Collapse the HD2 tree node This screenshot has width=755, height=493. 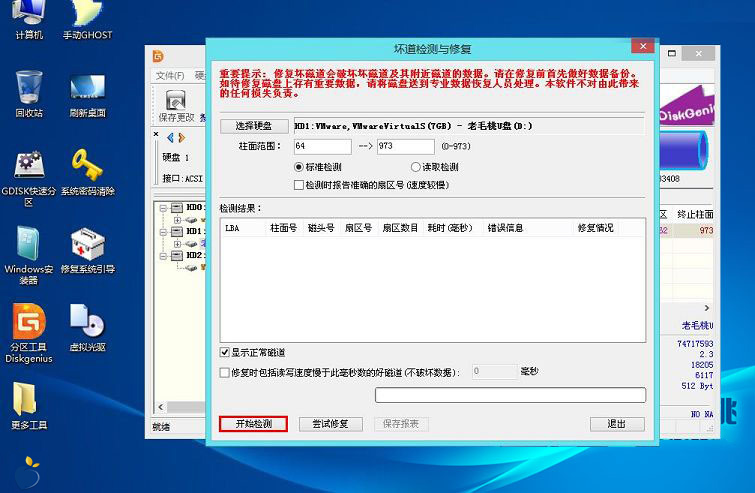163,256
